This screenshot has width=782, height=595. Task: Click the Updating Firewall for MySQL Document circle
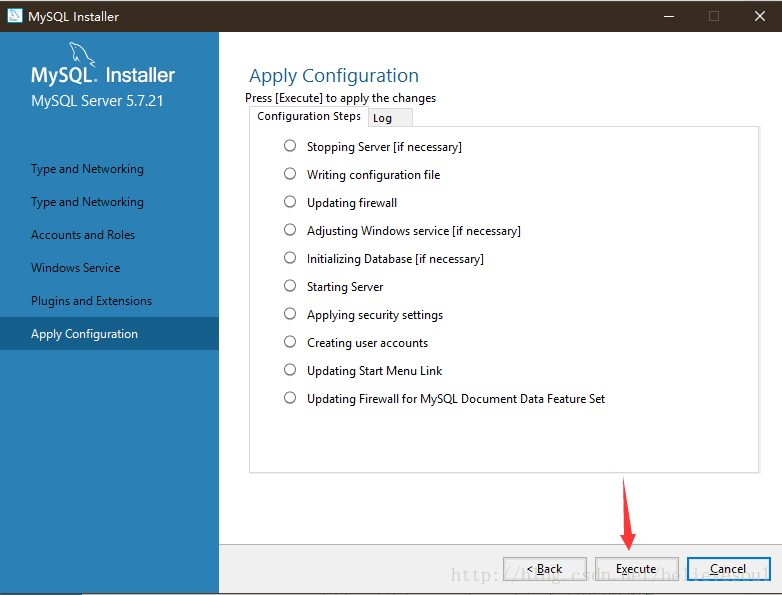point(290,397)
